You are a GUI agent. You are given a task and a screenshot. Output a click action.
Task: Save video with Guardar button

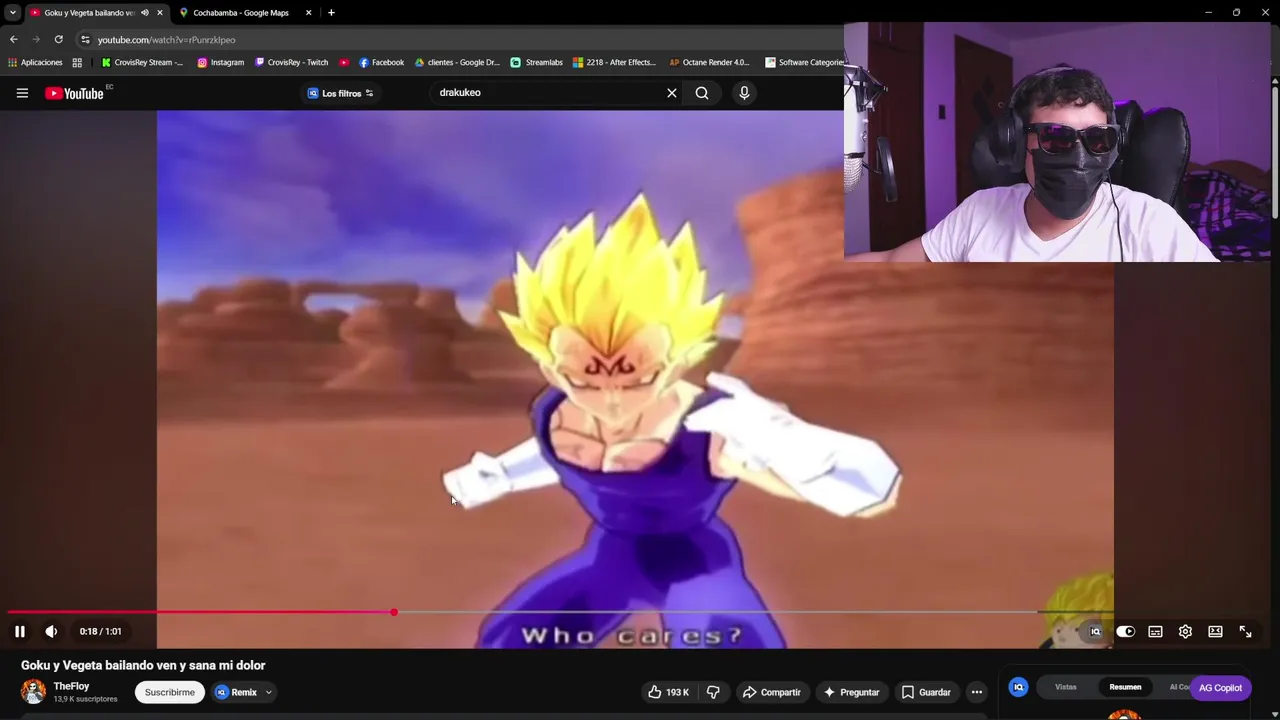pos(926,692)
